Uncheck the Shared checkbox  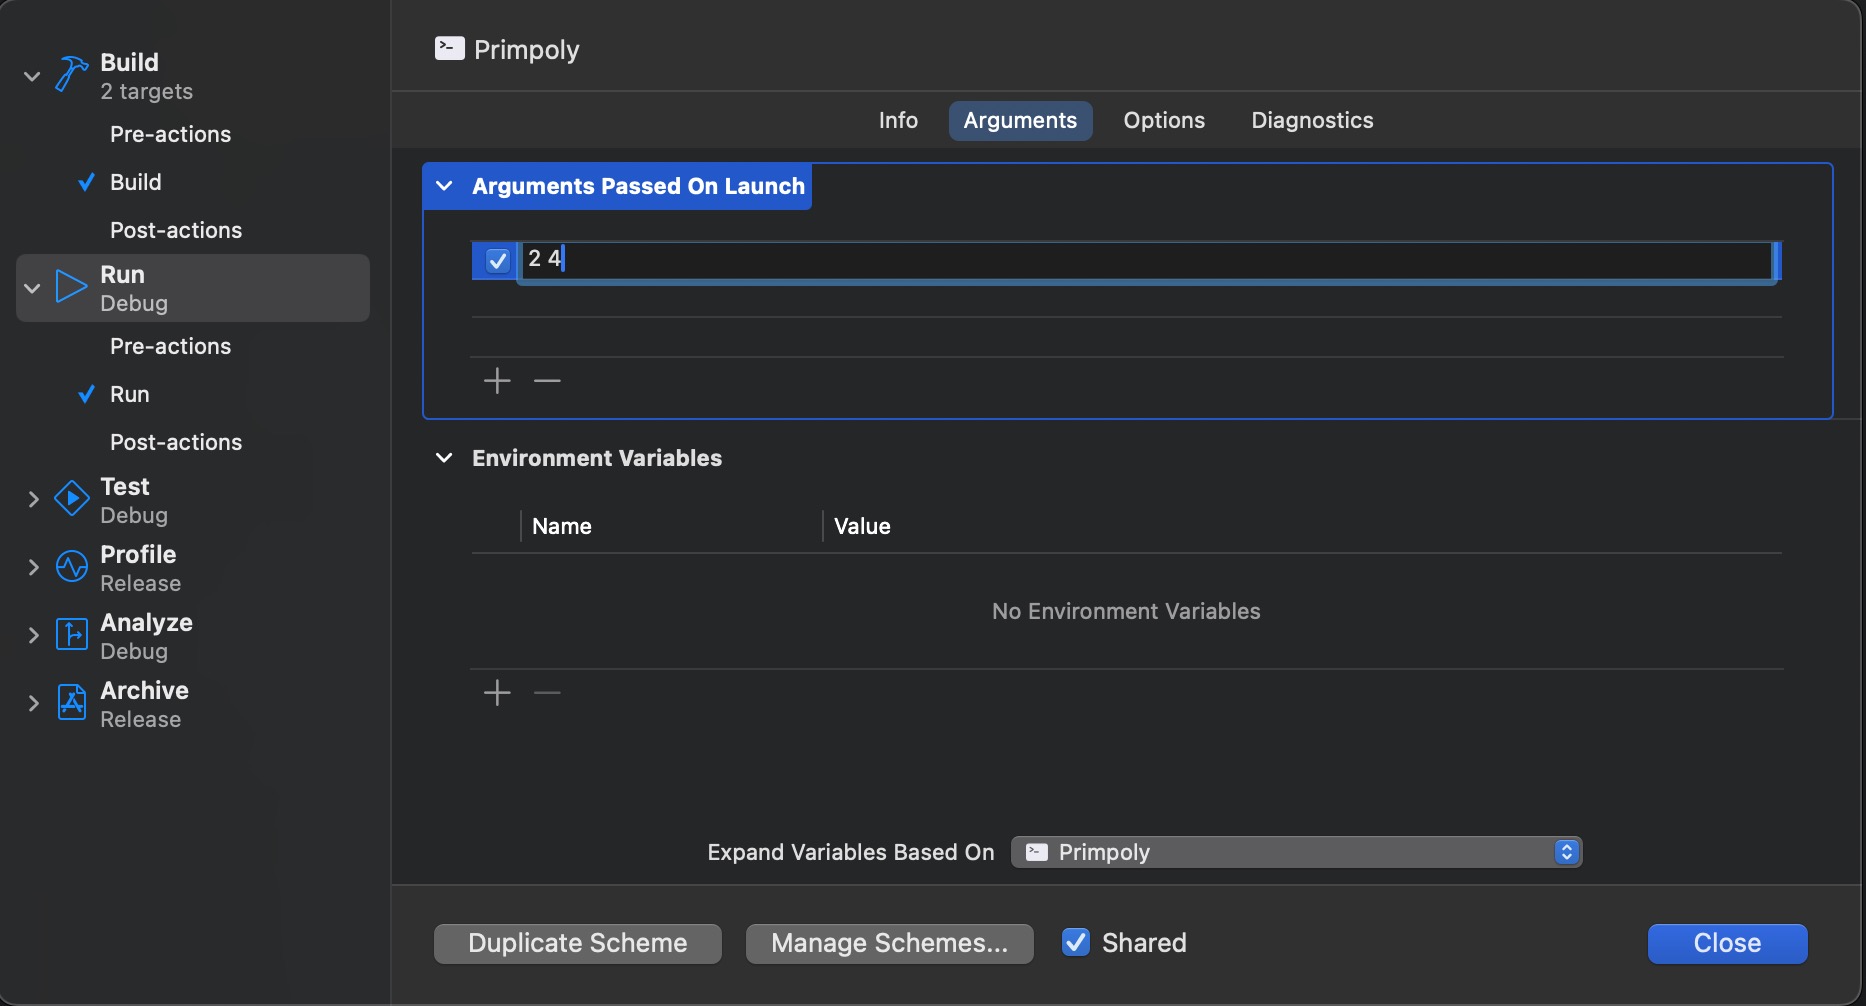point(1076,942)
